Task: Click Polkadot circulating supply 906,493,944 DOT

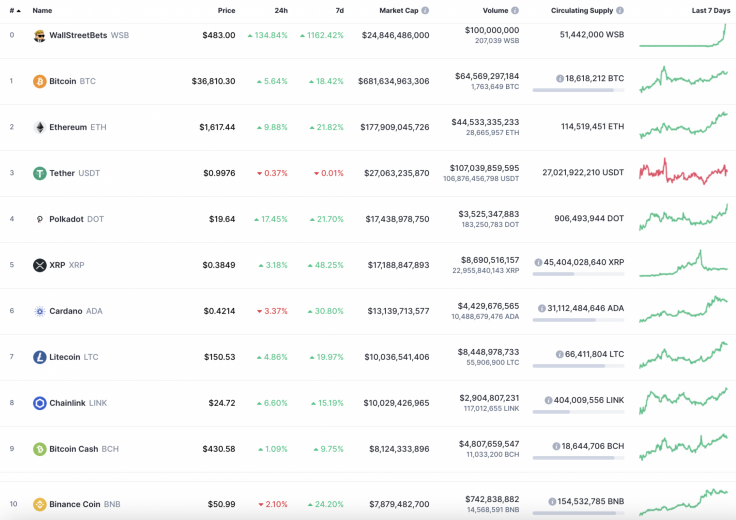Action: coord(589,218)
